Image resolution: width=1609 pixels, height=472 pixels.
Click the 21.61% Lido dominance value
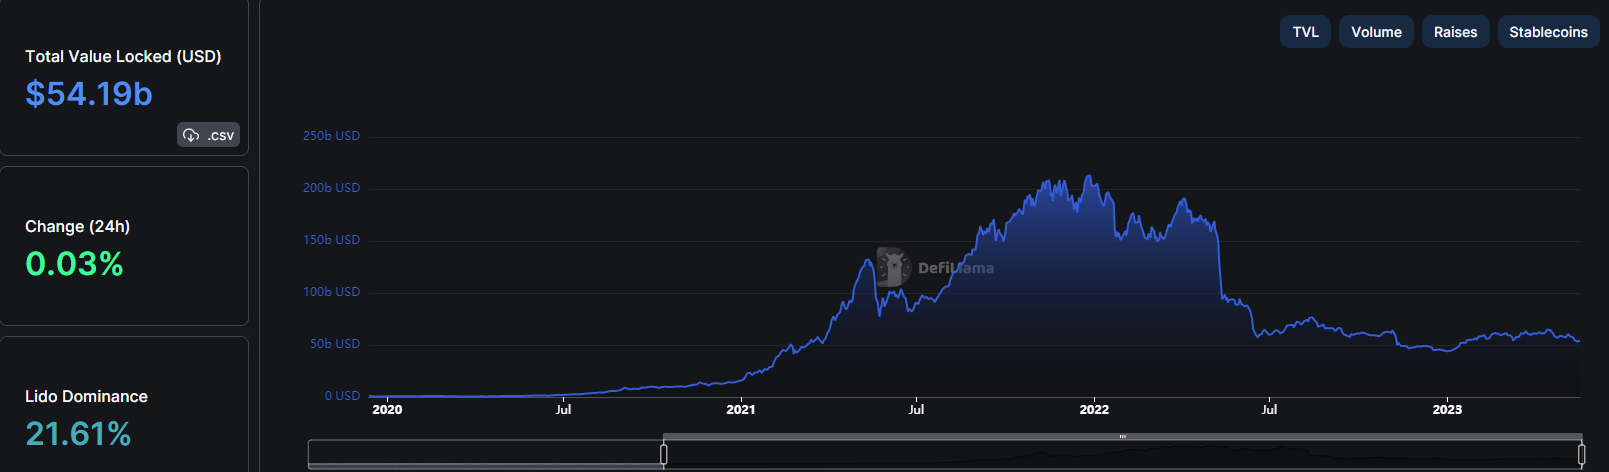(78, 434)
